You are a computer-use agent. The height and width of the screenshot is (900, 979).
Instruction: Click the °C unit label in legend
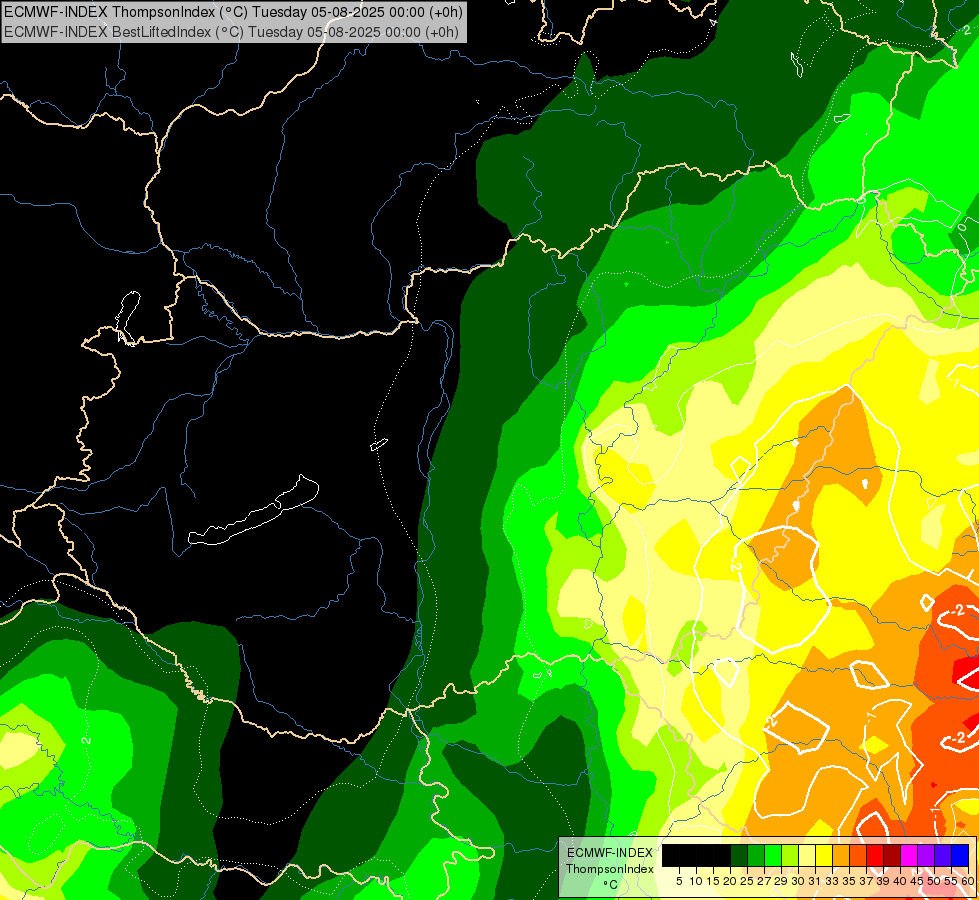[610, 885]
